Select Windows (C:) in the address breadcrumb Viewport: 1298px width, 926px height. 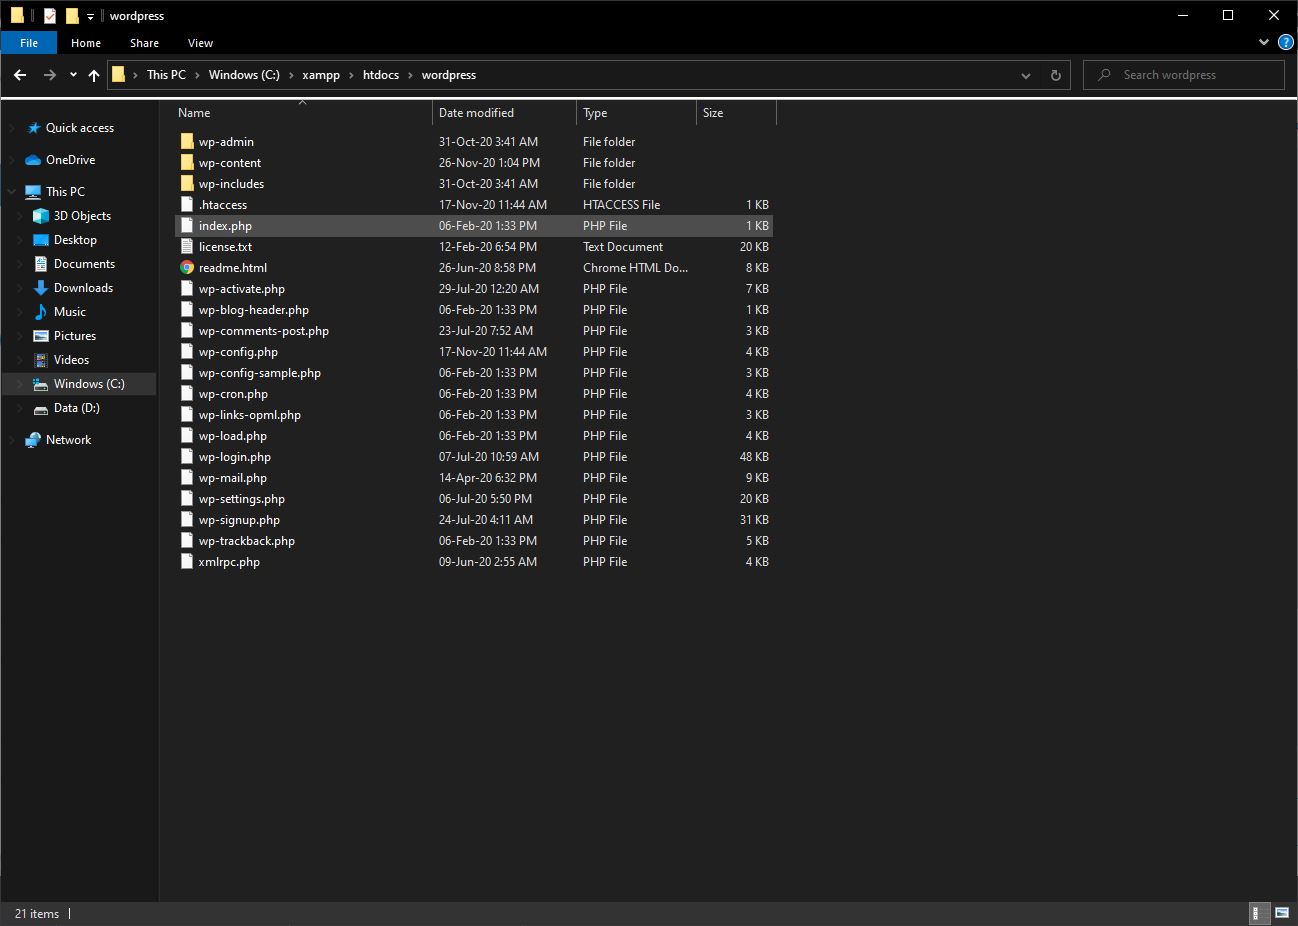coord(244,75)
